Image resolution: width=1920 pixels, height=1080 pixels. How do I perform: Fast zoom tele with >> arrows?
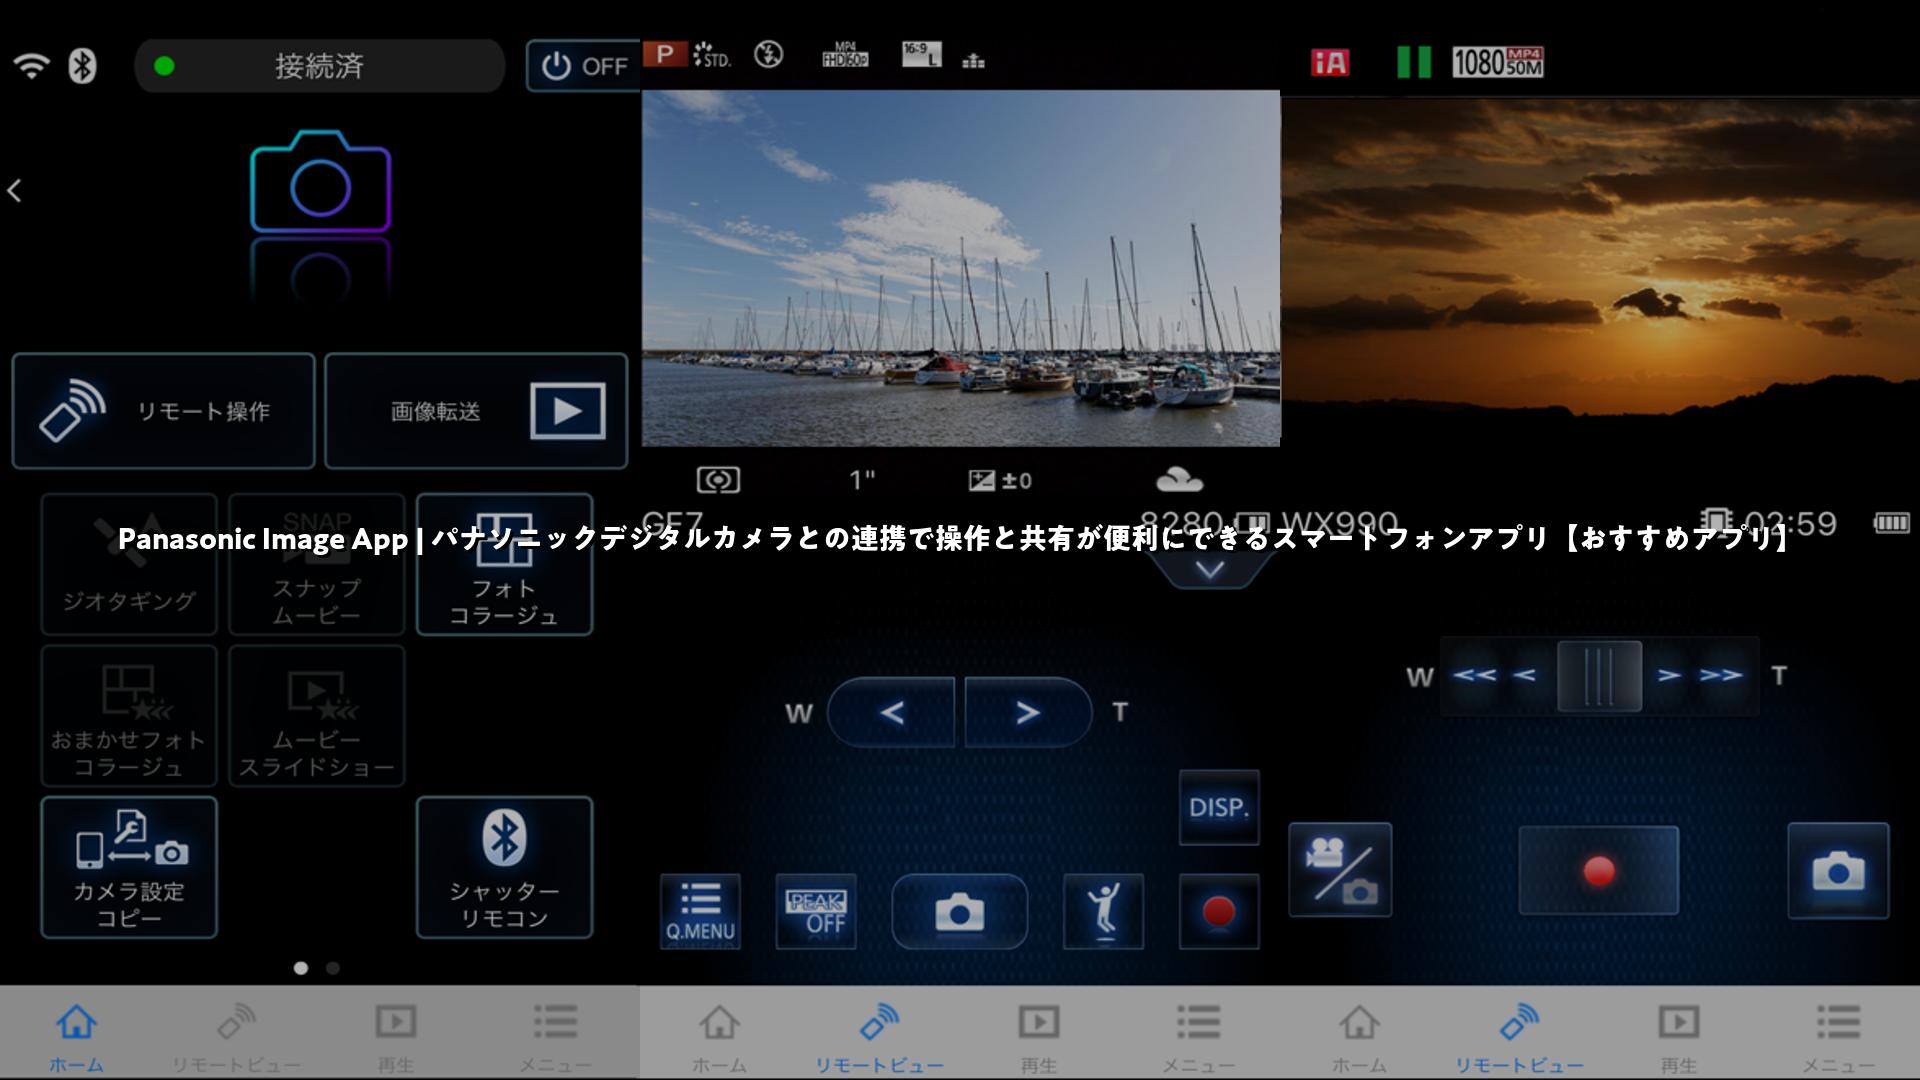(x=1721, y=675)
